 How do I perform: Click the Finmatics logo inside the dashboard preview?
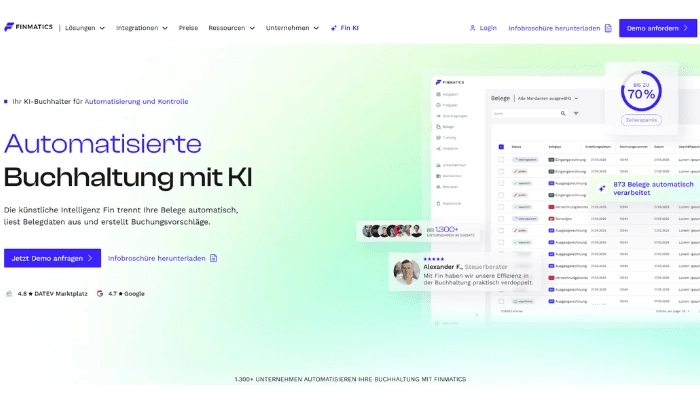pyautogui.click(x=450, y=82)
